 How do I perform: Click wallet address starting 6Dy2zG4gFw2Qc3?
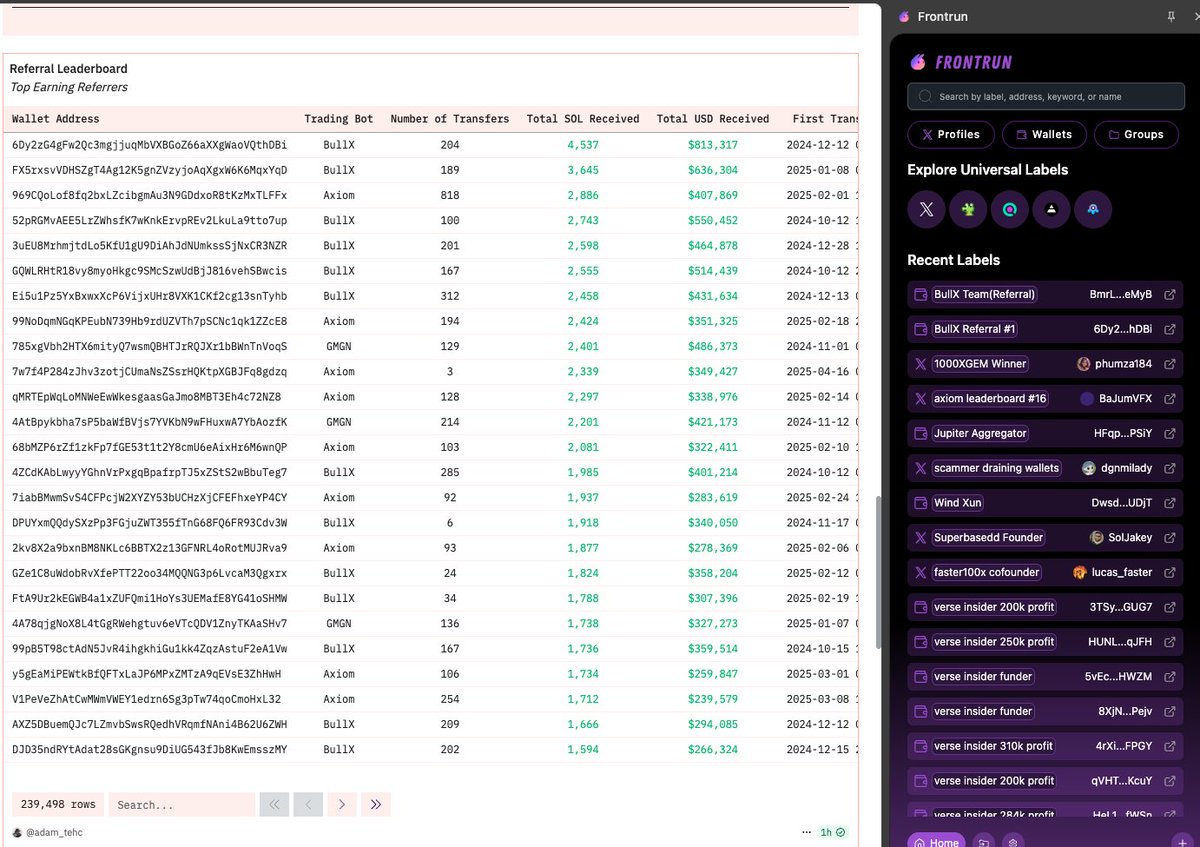tap(149, 145)
